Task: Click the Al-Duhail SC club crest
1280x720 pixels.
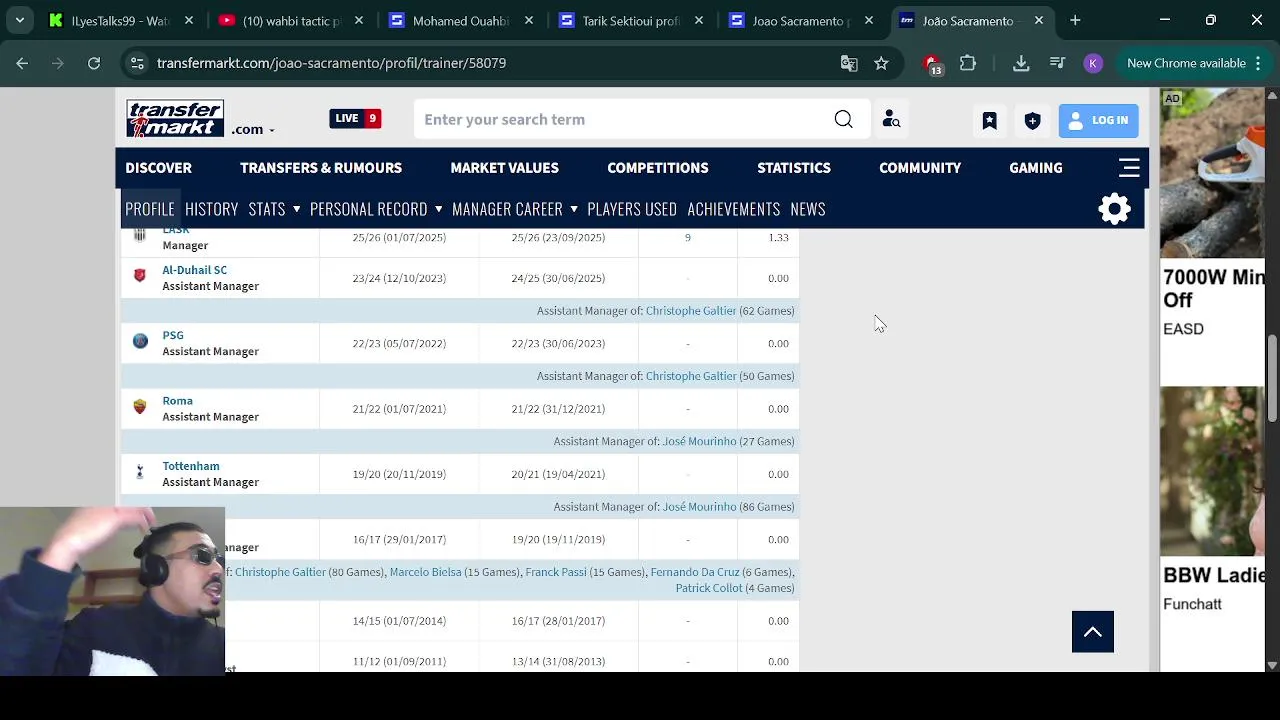Action: pos(140,276)
